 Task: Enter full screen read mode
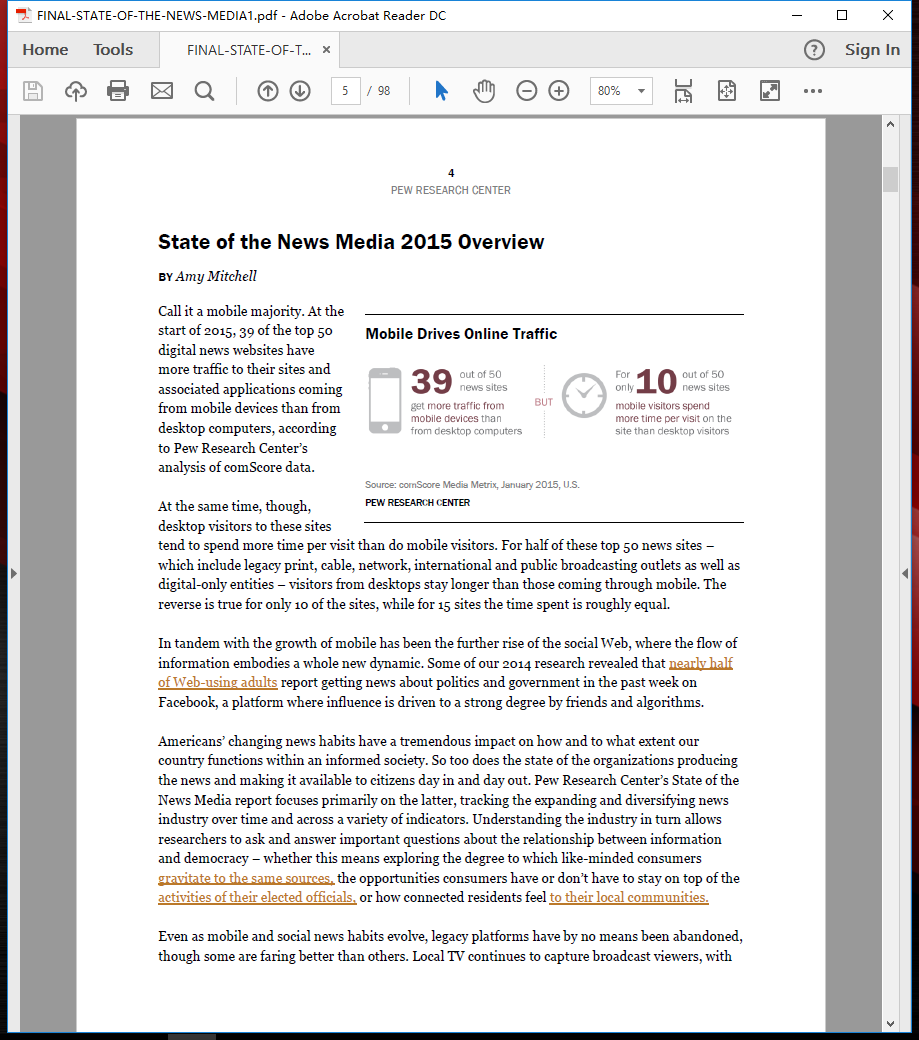pos(770,91)
